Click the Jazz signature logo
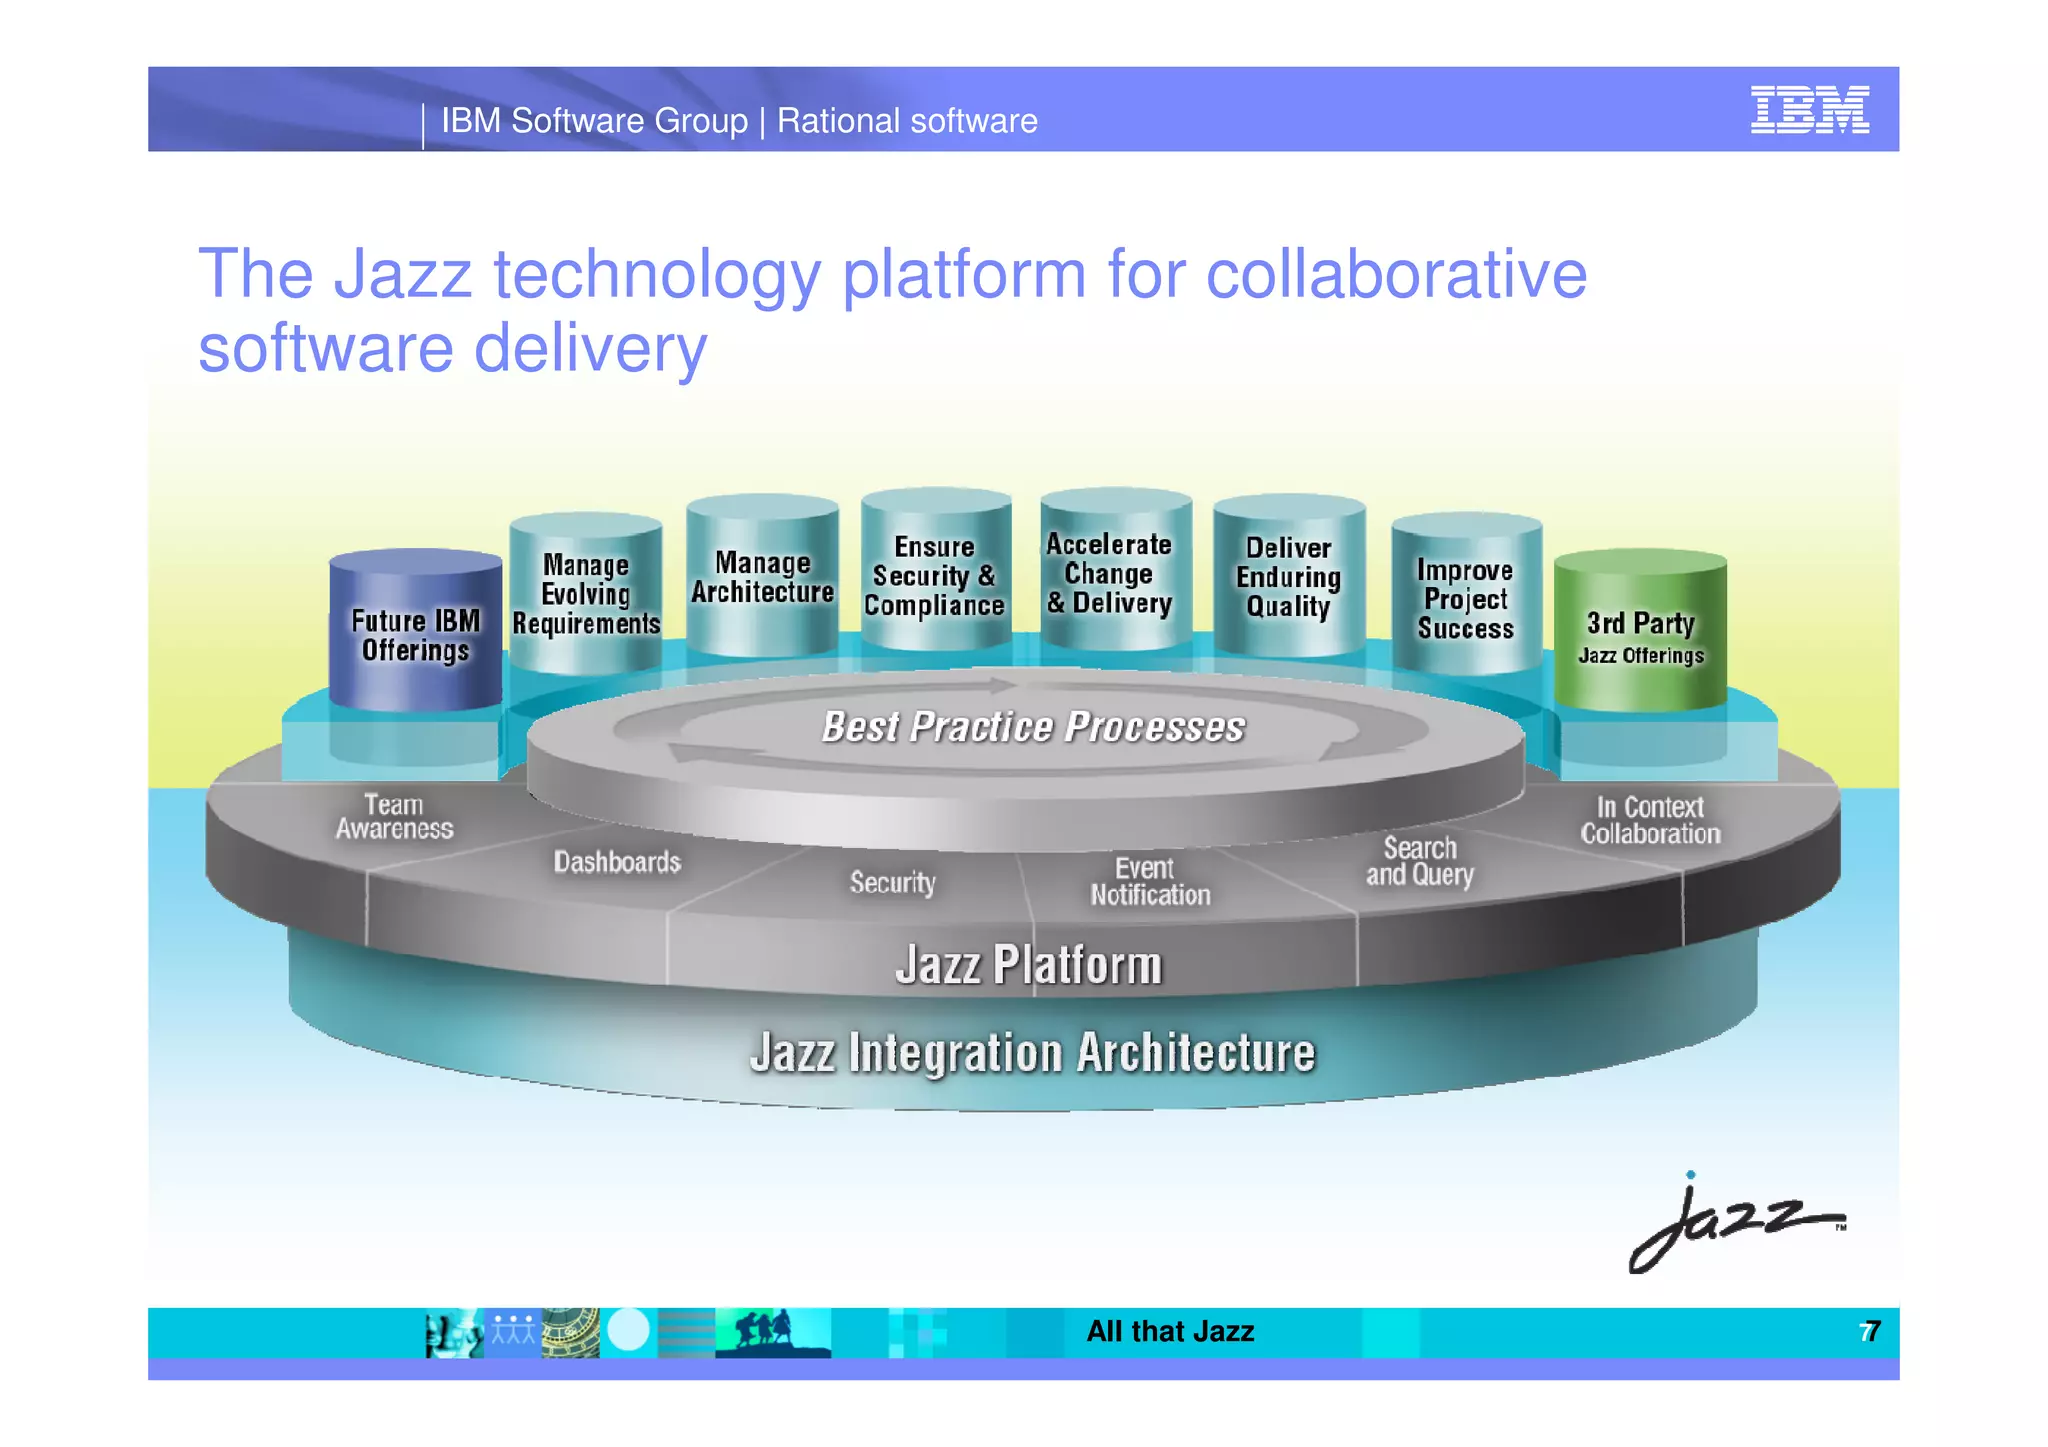 click(1737, 1223)
